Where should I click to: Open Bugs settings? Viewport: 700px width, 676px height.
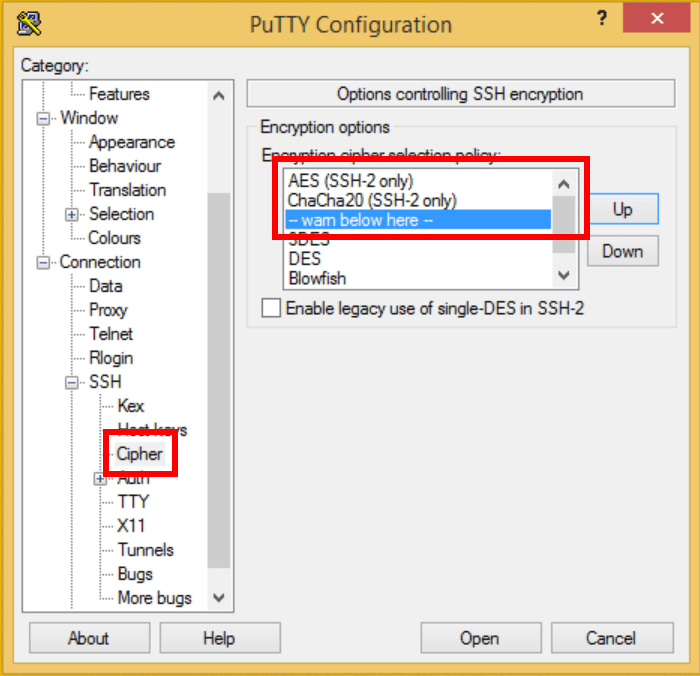coord(135,574)
